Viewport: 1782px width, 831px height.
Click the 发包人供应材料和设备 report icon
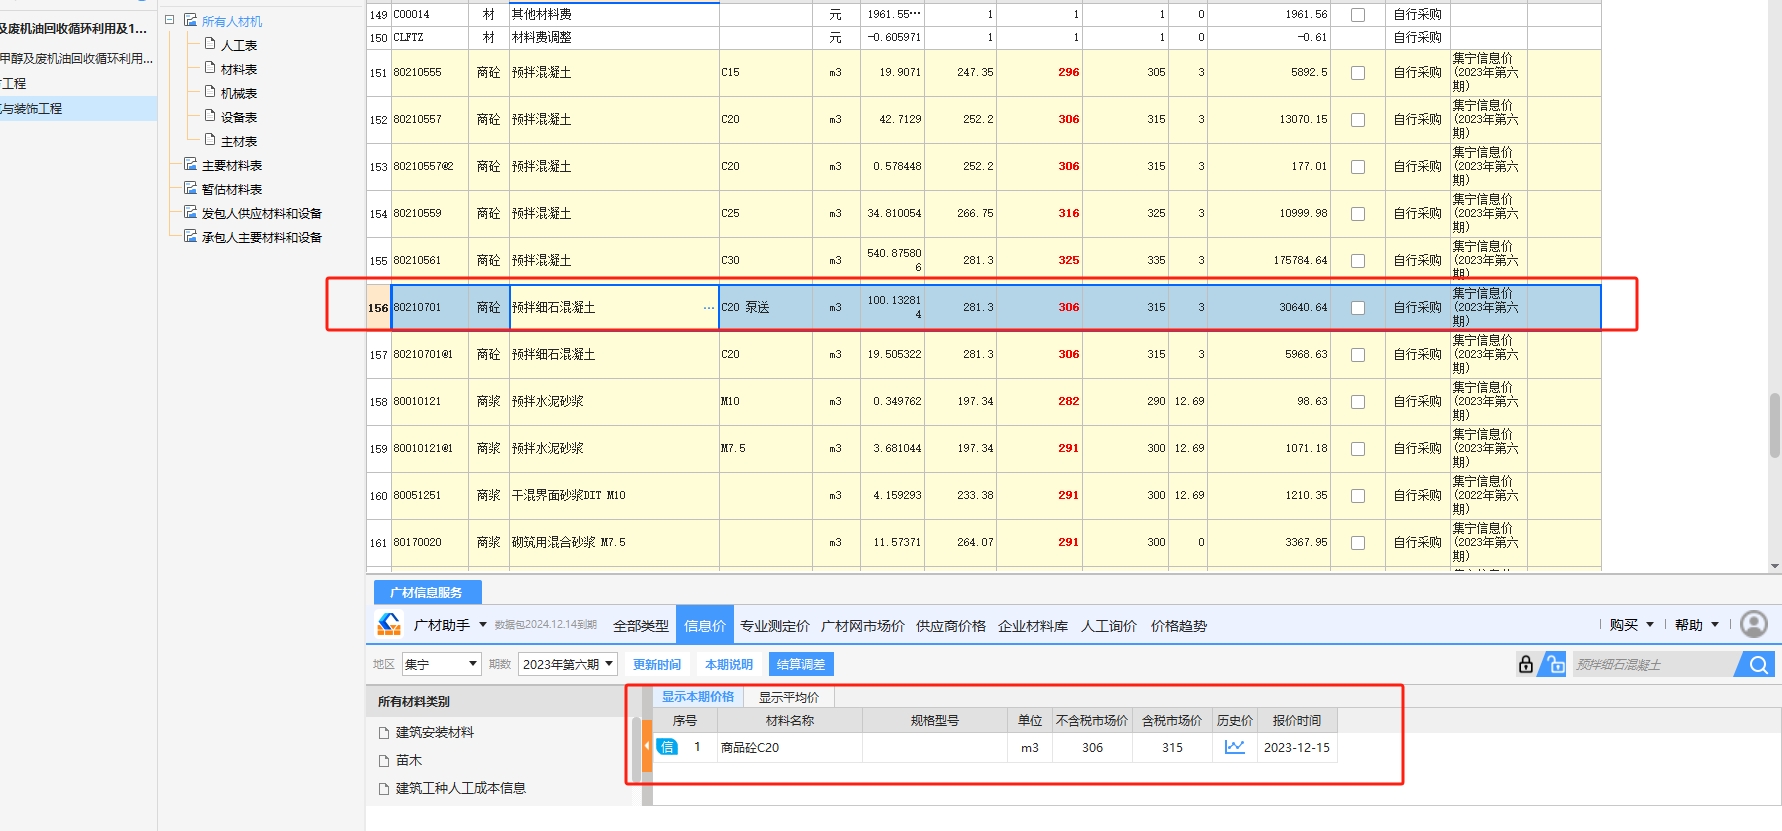pyautogui.click(x=190, y=212)
